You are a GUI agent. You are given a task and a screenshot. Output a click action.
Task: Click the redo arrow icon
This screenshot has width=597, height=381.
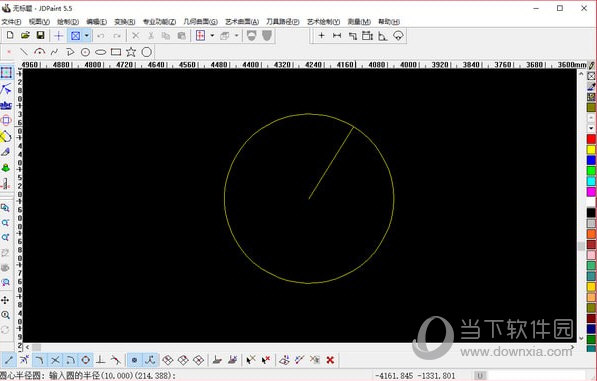117,36
